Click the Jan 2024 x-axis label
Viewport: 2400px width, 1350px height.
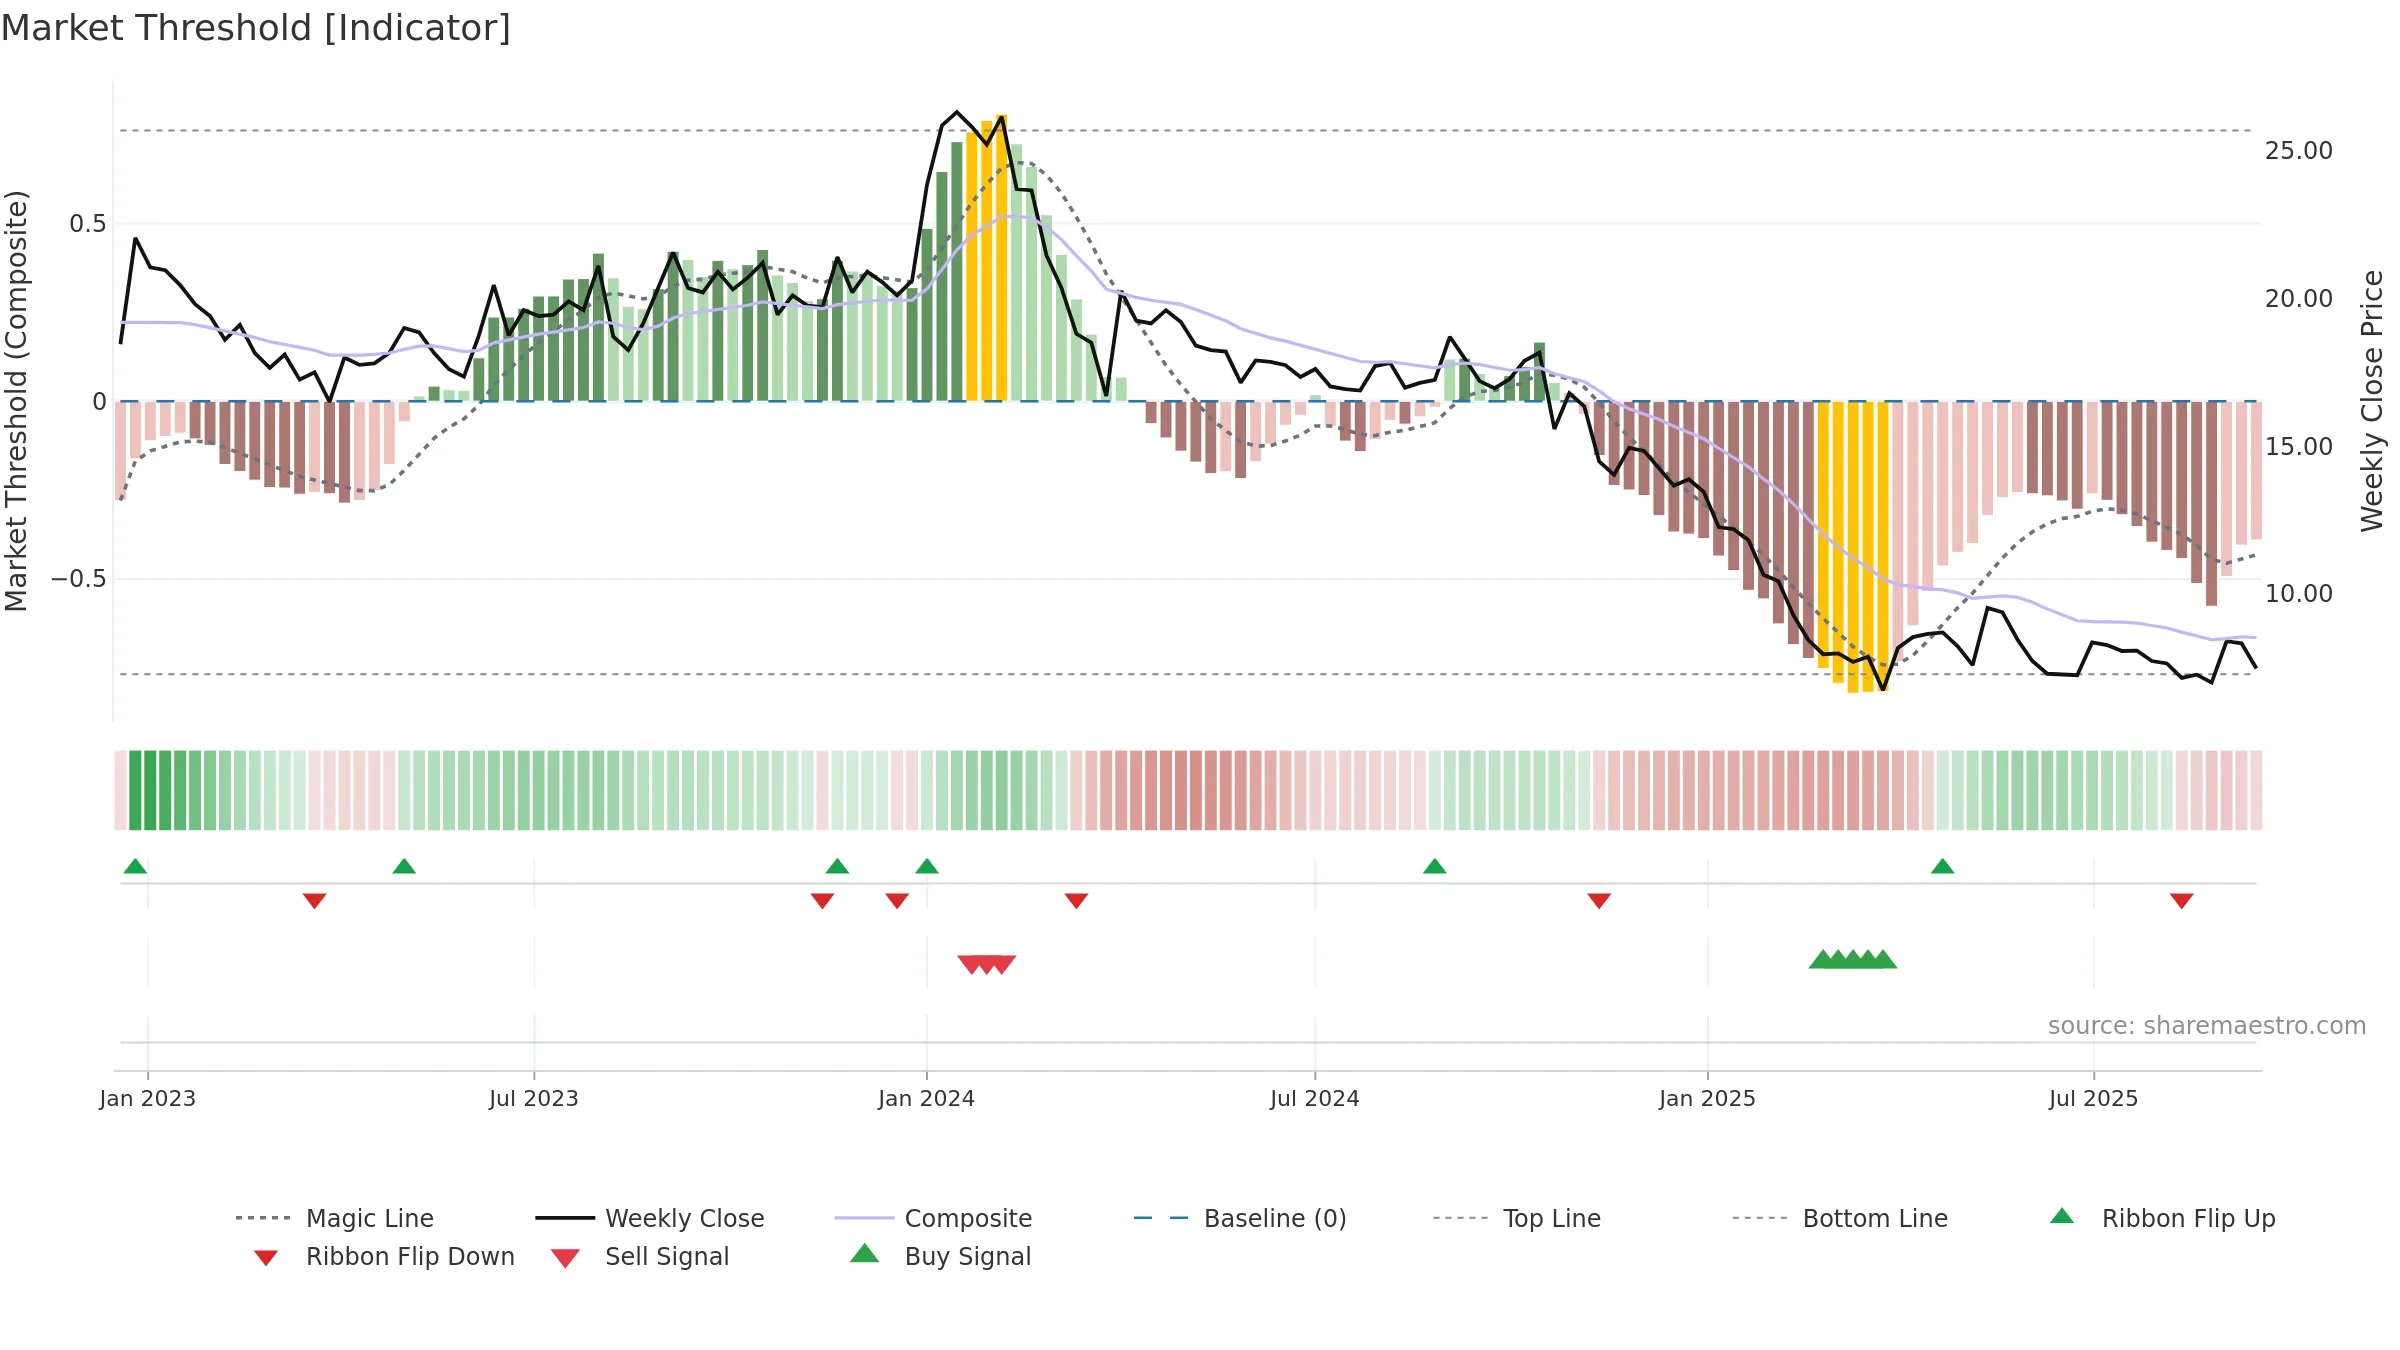tap(927, 1098)
